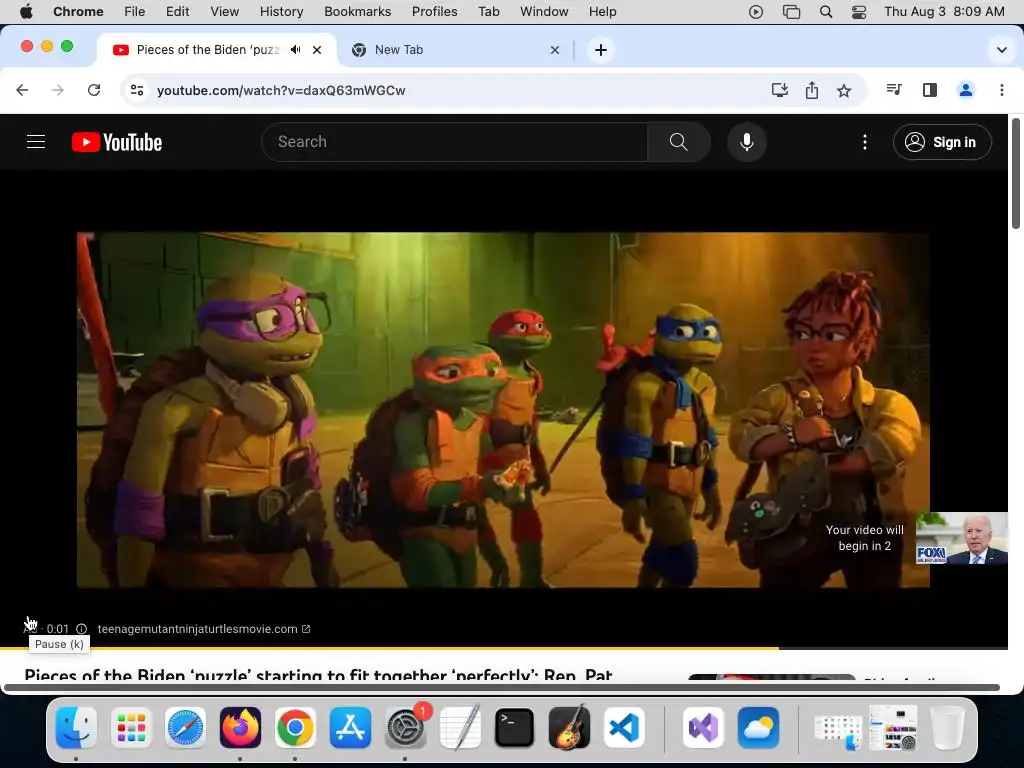Viewport: 1024px width, 768px height.
Task: Bookmark this tab with star icon
Action: (x=844, y=90)
